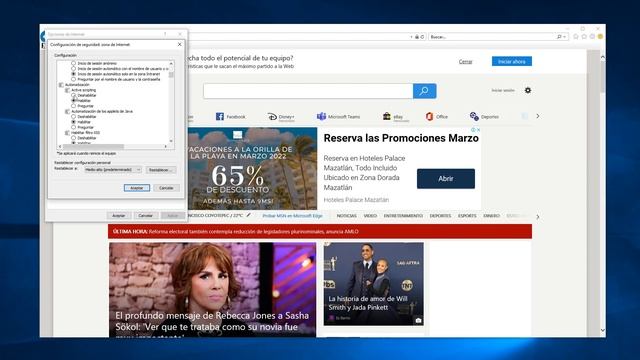Open the address bar dropdown arrow

[x=411, y=37]
